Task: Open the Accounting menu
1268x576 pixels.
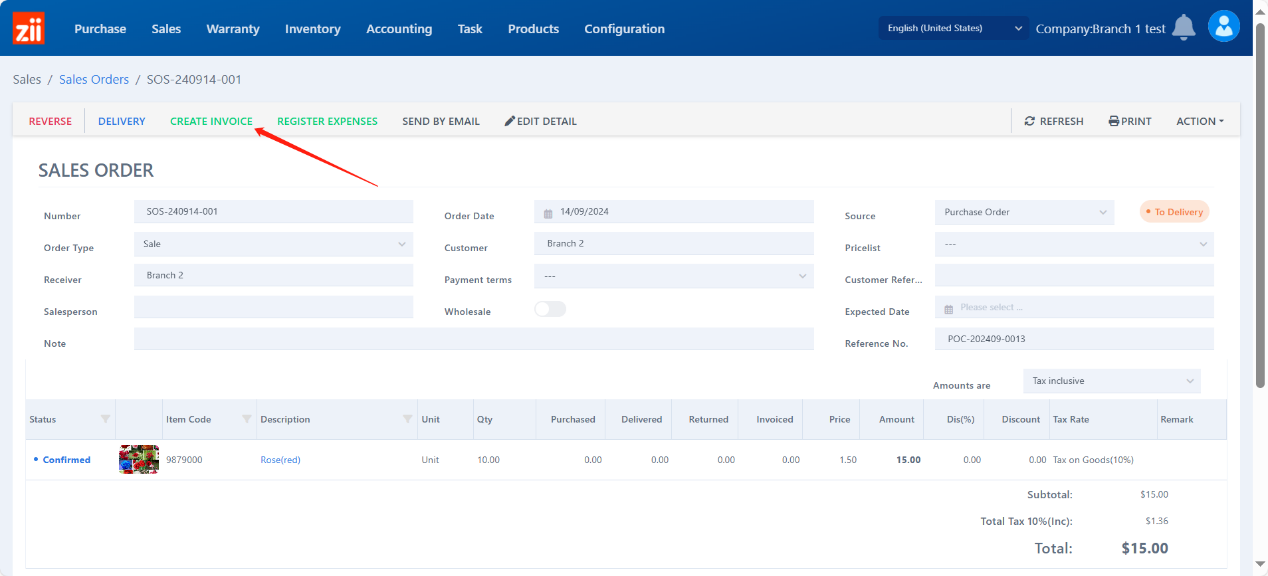Action: [399, 29]
